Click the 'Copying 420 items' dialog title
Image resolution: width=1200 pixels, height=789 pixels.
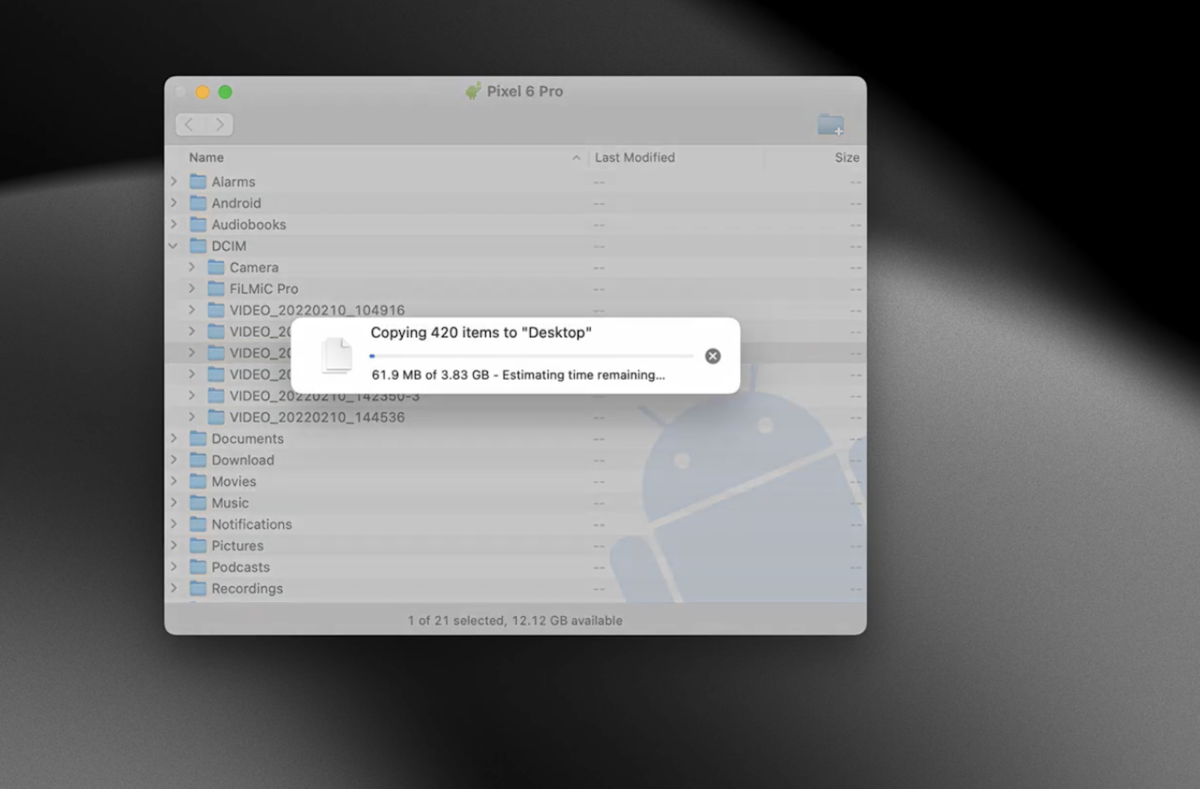point(481,333)
